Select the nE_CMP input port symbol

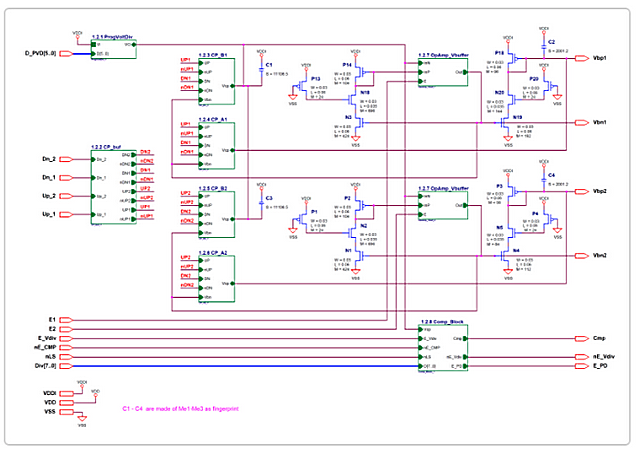coord(66,348)
